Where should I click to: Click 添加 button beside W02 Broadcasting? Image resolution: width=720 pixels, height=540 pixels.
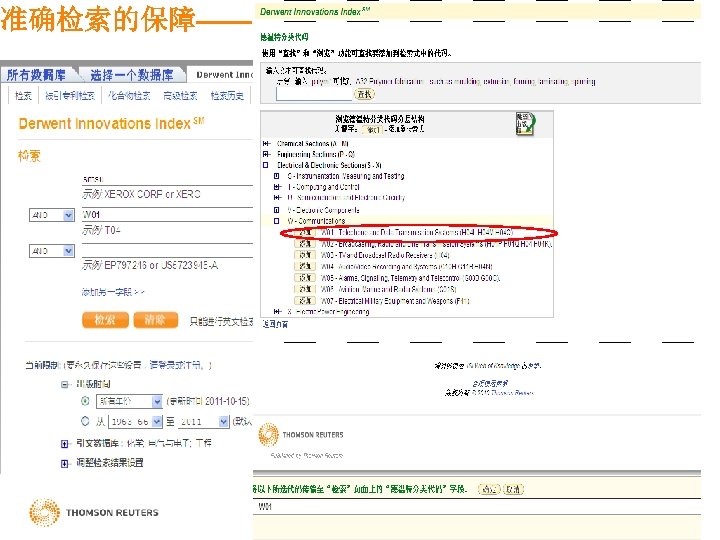(305, 244)
